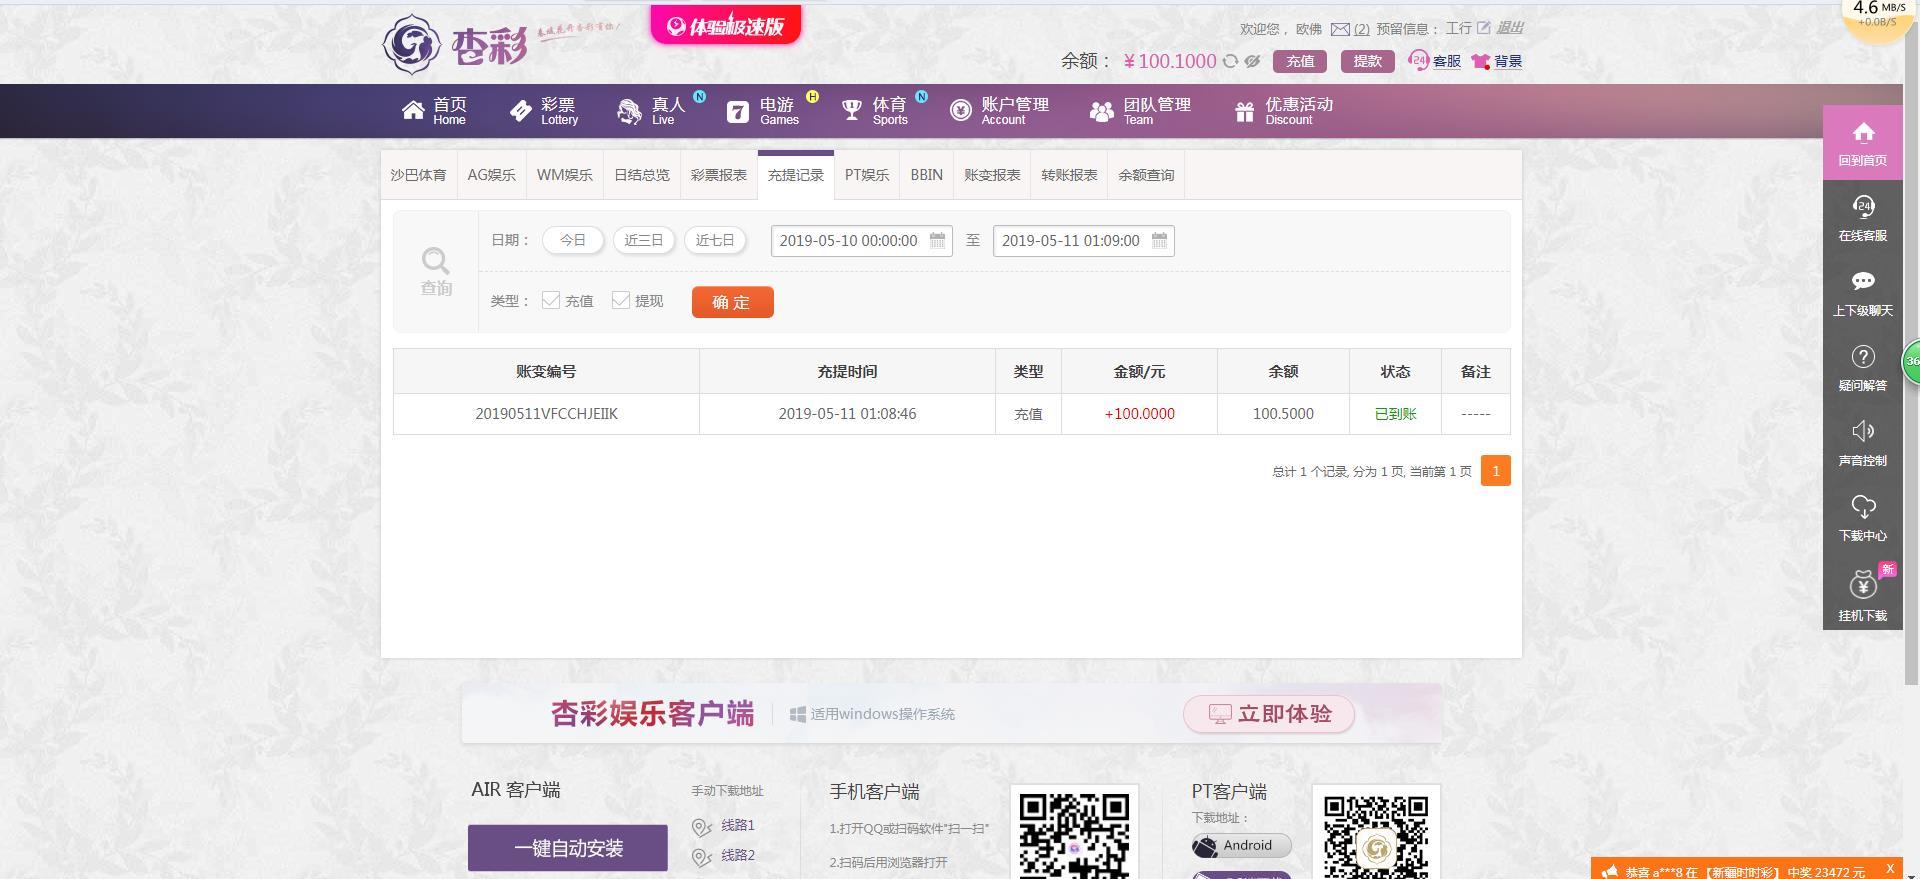Open the 真人 Live menu
1920x879 pixels.
tap(652, 111)
